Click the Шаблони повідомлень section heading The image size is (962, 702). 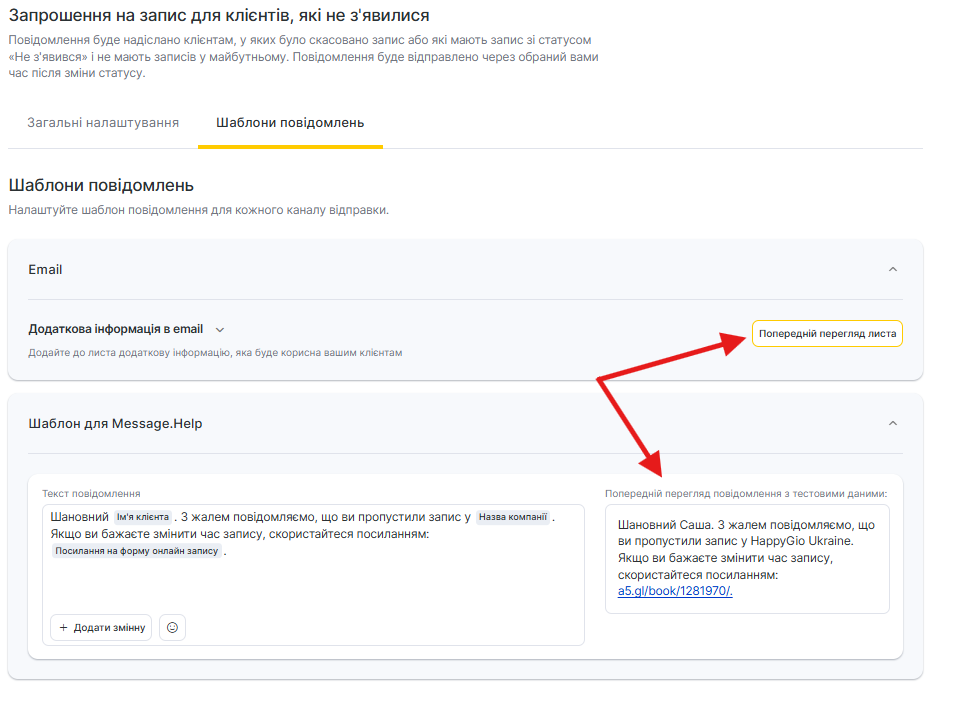[101, 185]
